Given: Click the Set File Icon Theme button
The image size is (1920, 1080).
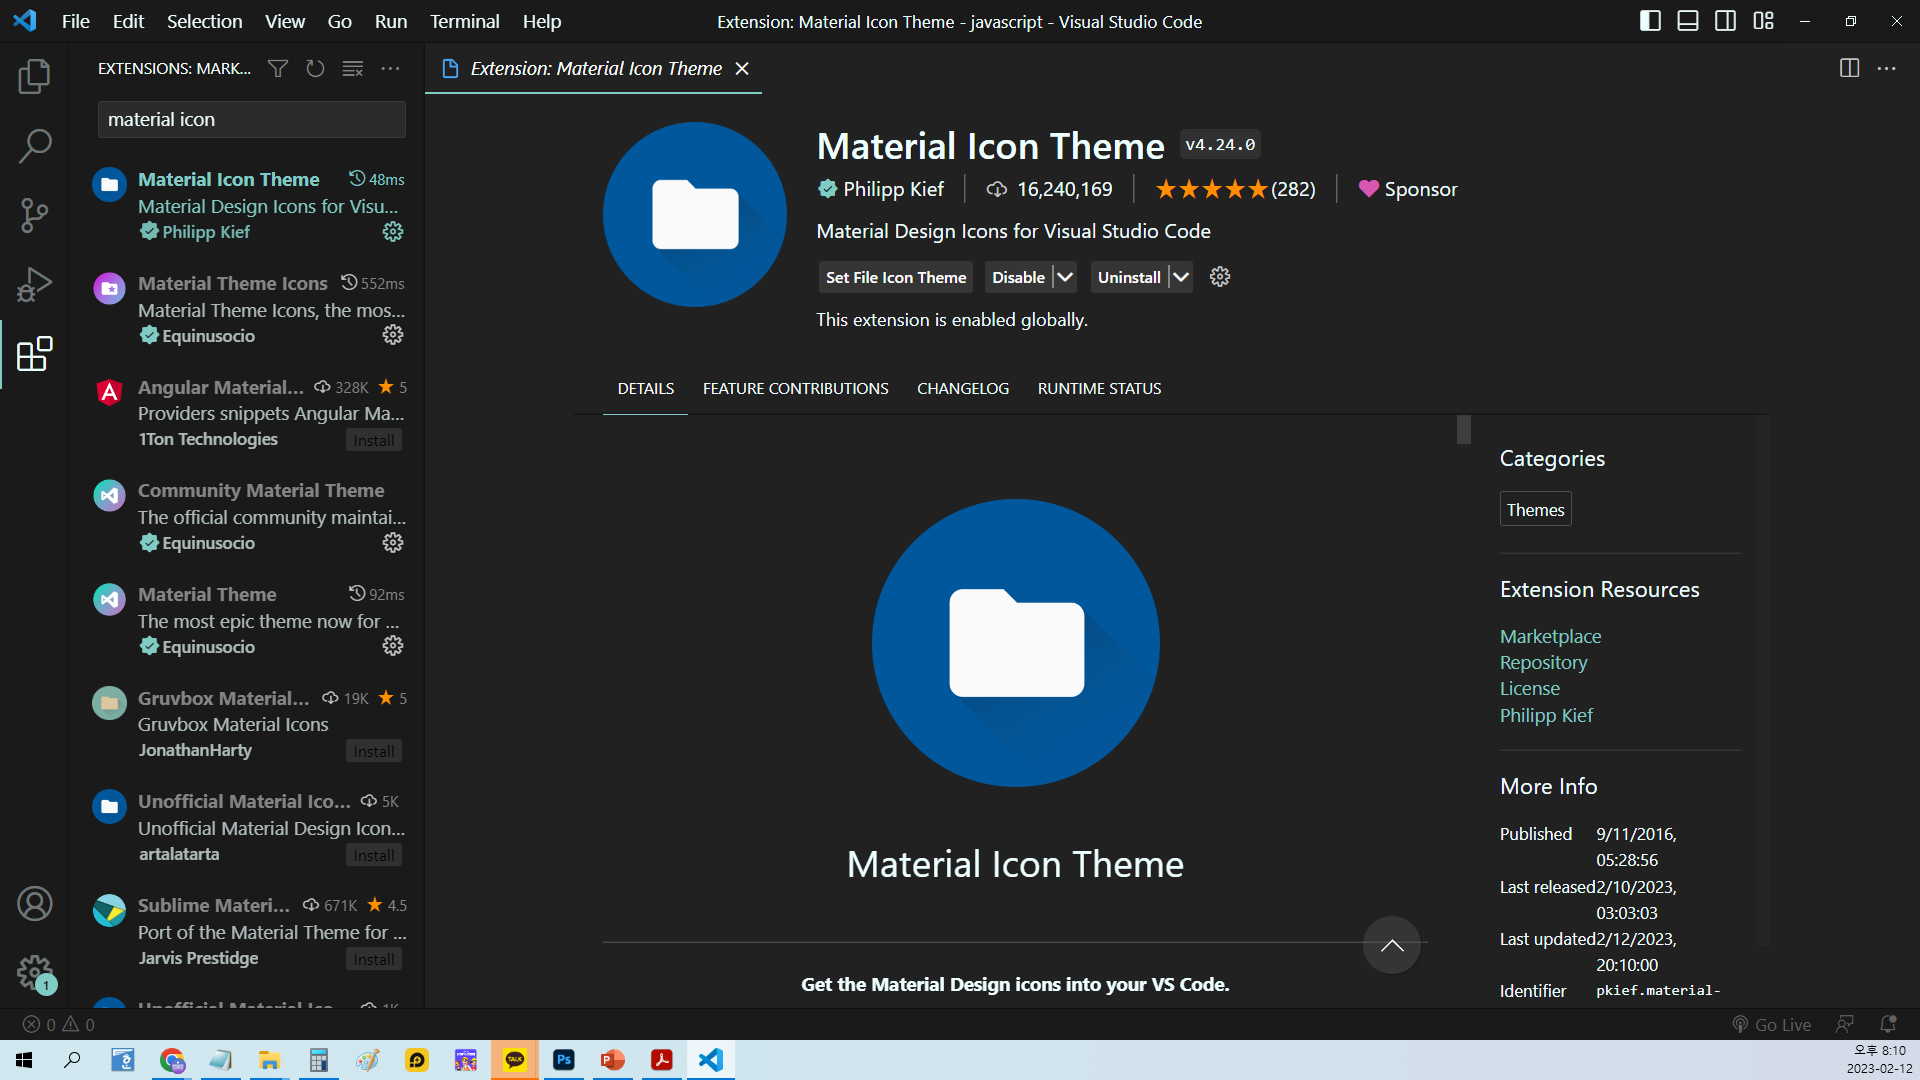Looking at the screenshot, I should [896, 277].
